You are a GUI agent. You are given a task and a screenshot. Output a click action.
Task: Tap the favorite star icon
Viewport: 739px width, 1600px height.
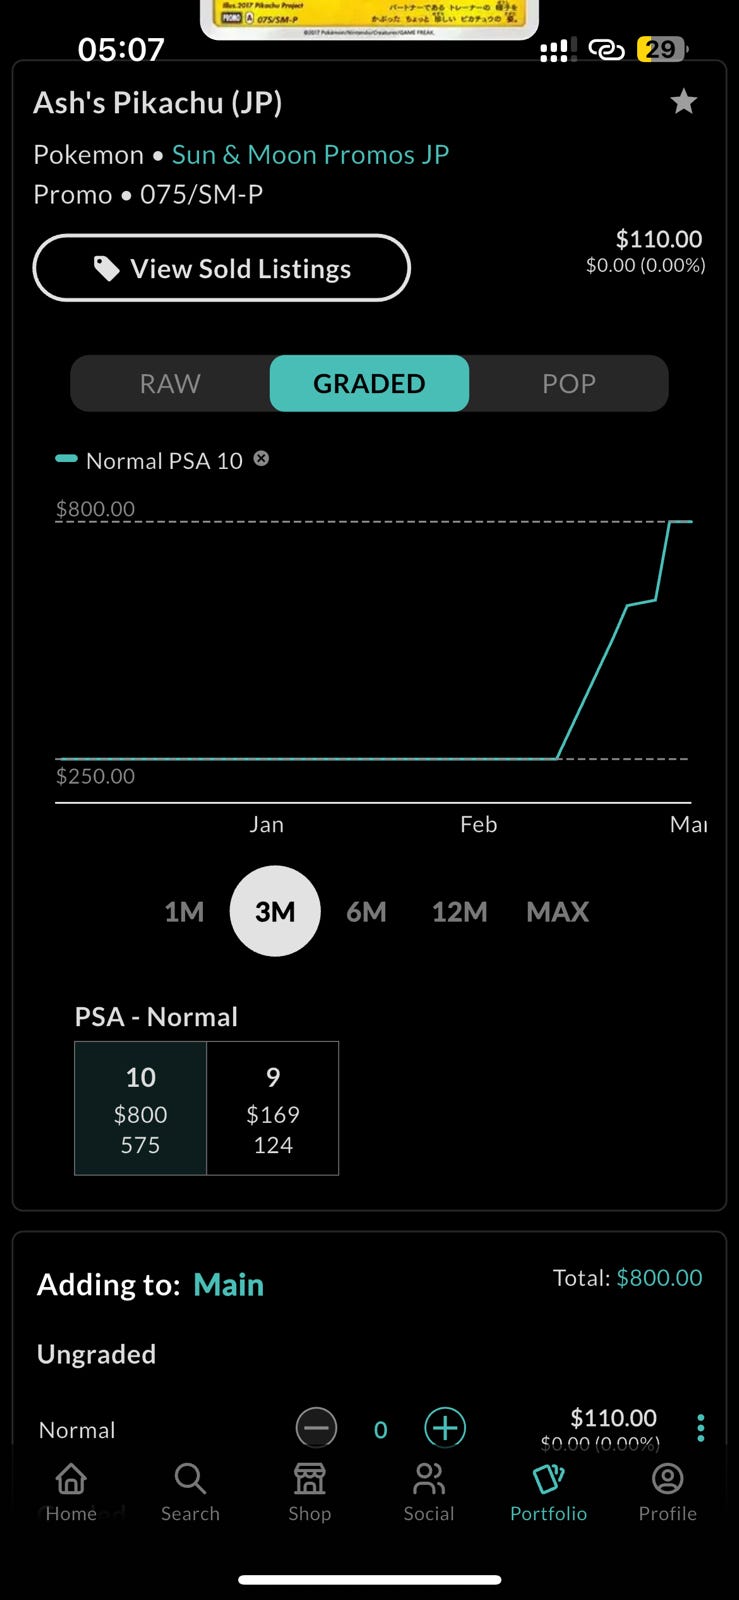683,101
